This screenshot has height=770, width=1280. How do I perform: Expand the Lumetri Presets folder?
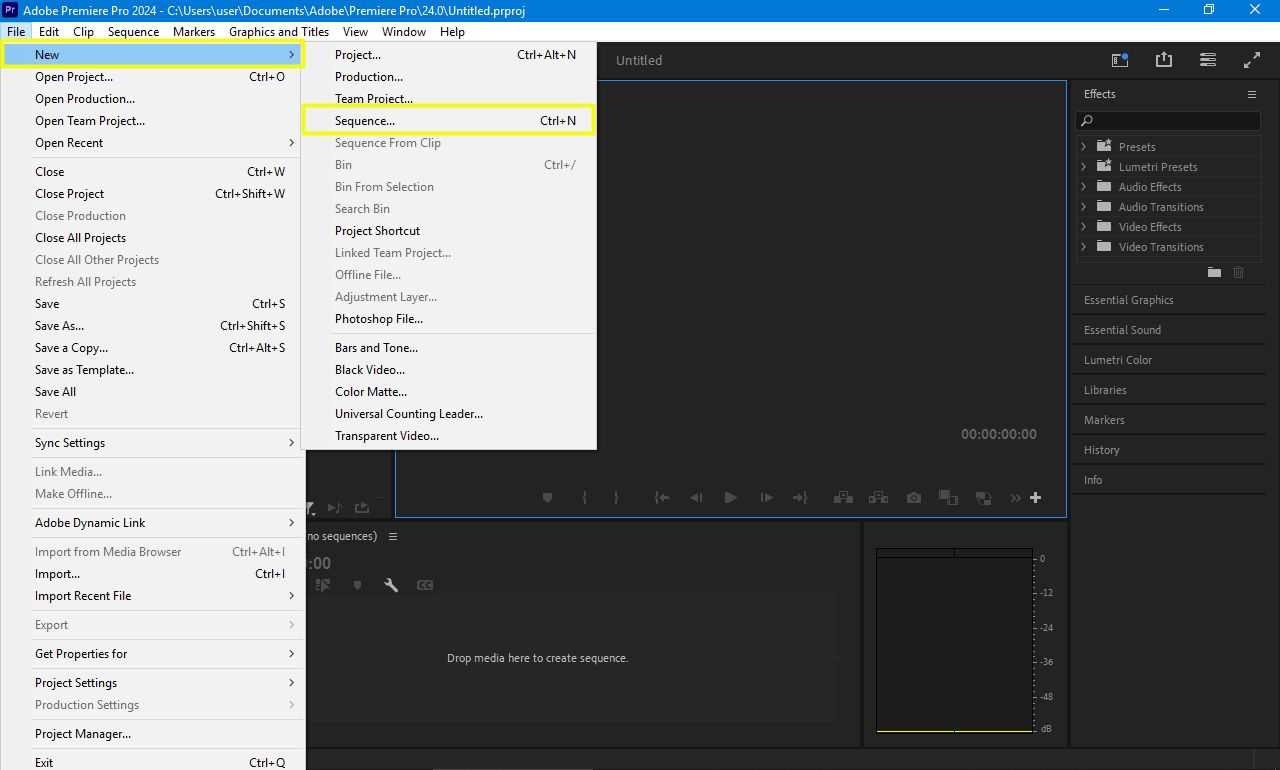click(1083, 166)
